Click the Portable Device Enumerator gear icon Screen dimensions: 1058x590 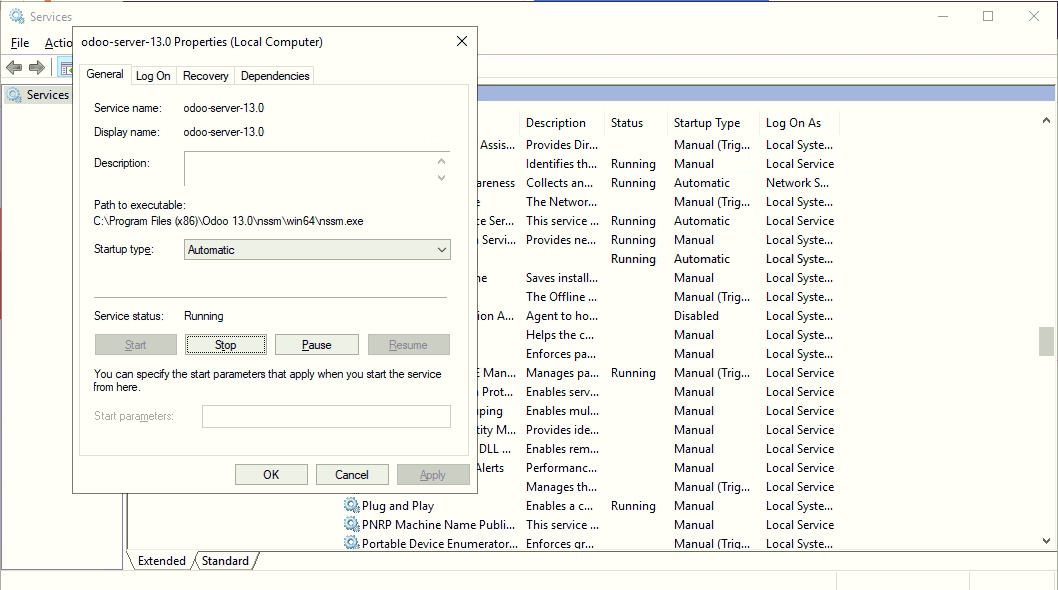pyautogui.click(x=352, y=544)
